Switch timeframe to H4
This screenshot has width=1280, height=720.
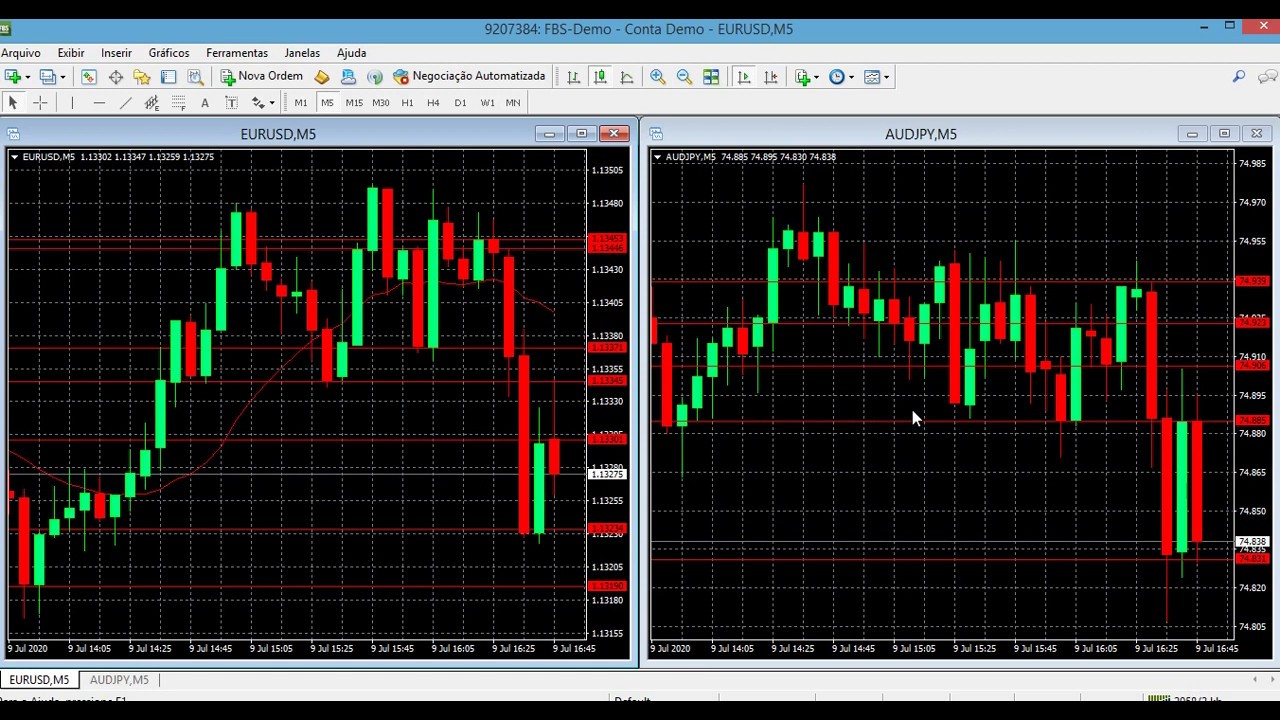tap(433, 103)
